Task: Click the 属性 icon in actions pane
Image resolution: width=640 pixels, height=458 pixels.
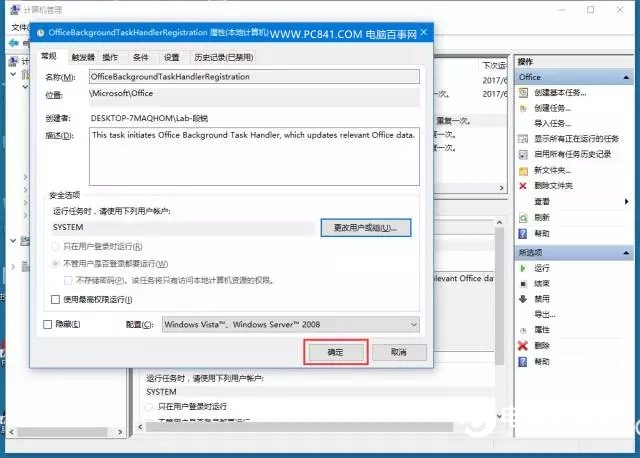Action: pyautogui.click(x=523, y=330)
